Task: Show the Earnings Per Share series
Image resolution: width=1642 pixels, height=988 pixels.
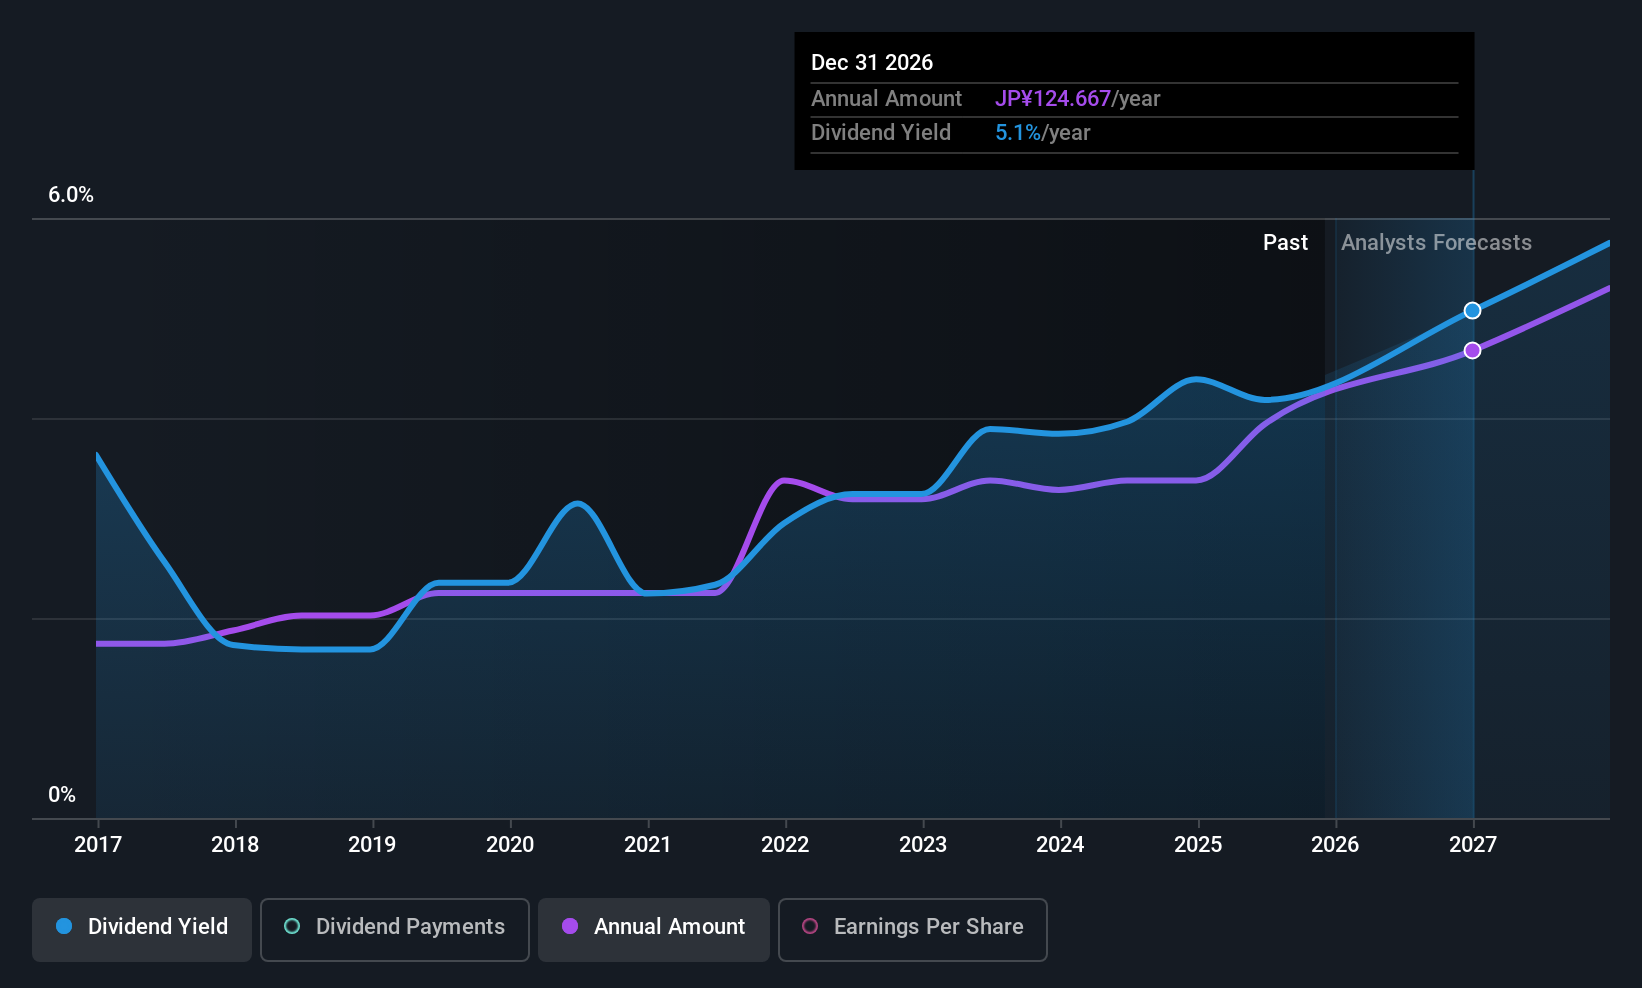Action: pos(912,929)
